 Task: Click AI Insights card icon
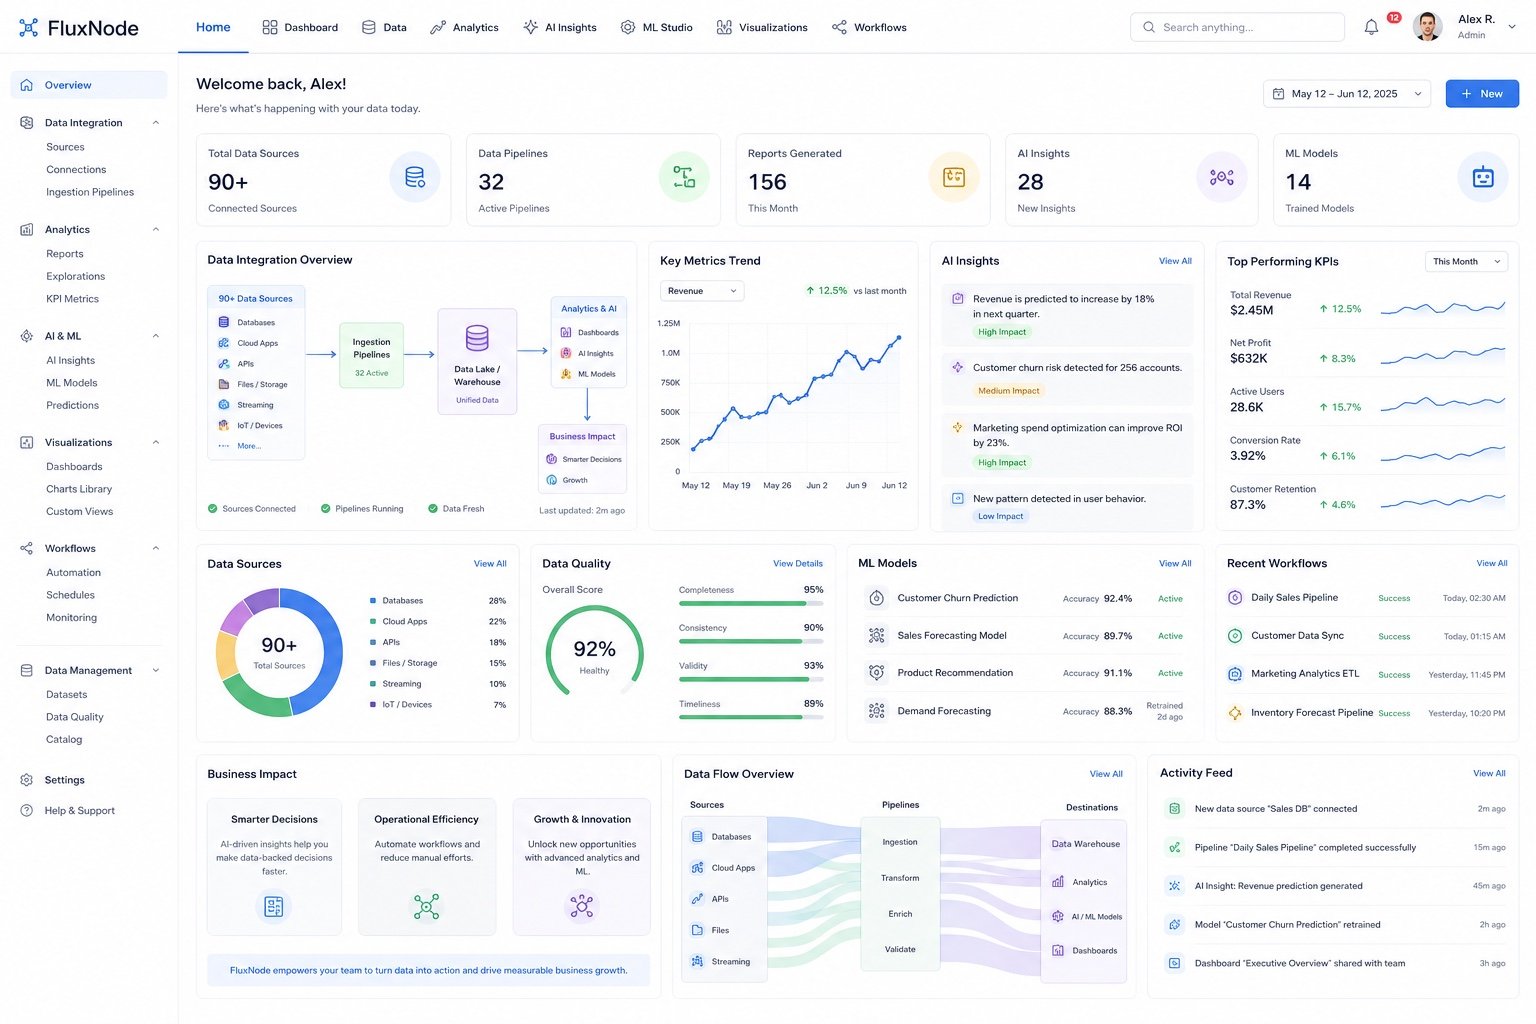tap(1222, 178)
